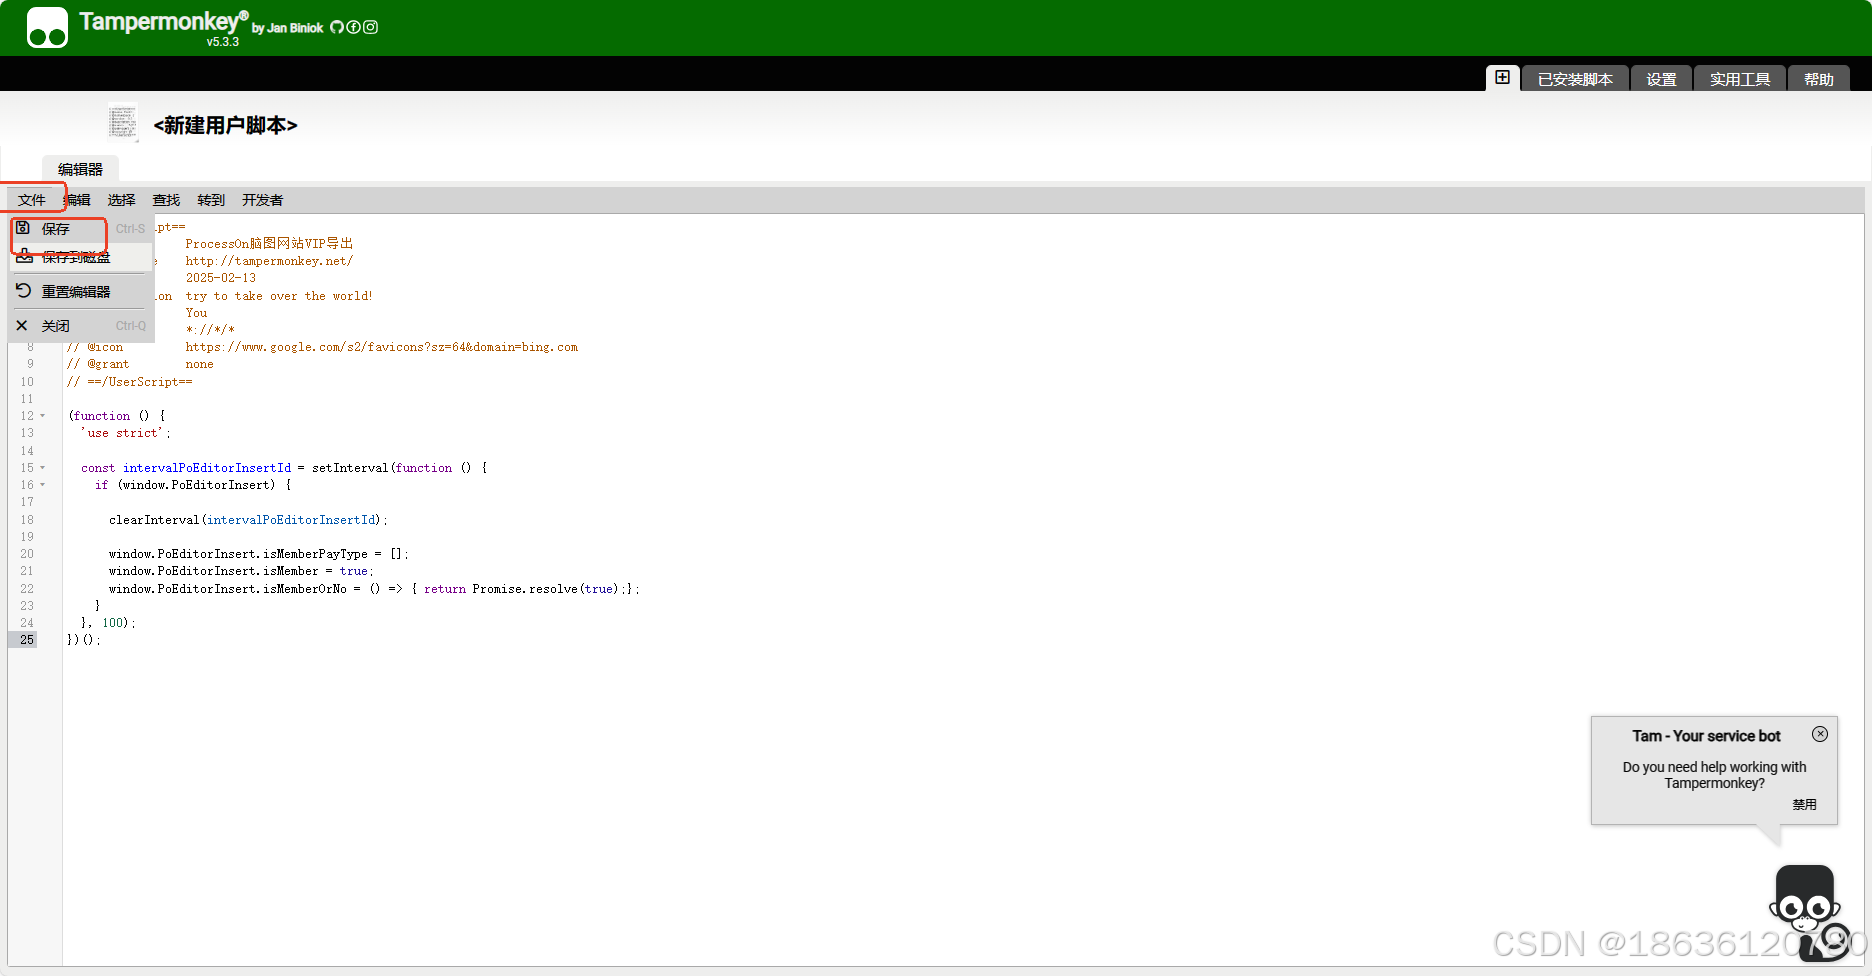Open the Instagram icon link
1872x976 pixels.
click(x=370, y=27)
